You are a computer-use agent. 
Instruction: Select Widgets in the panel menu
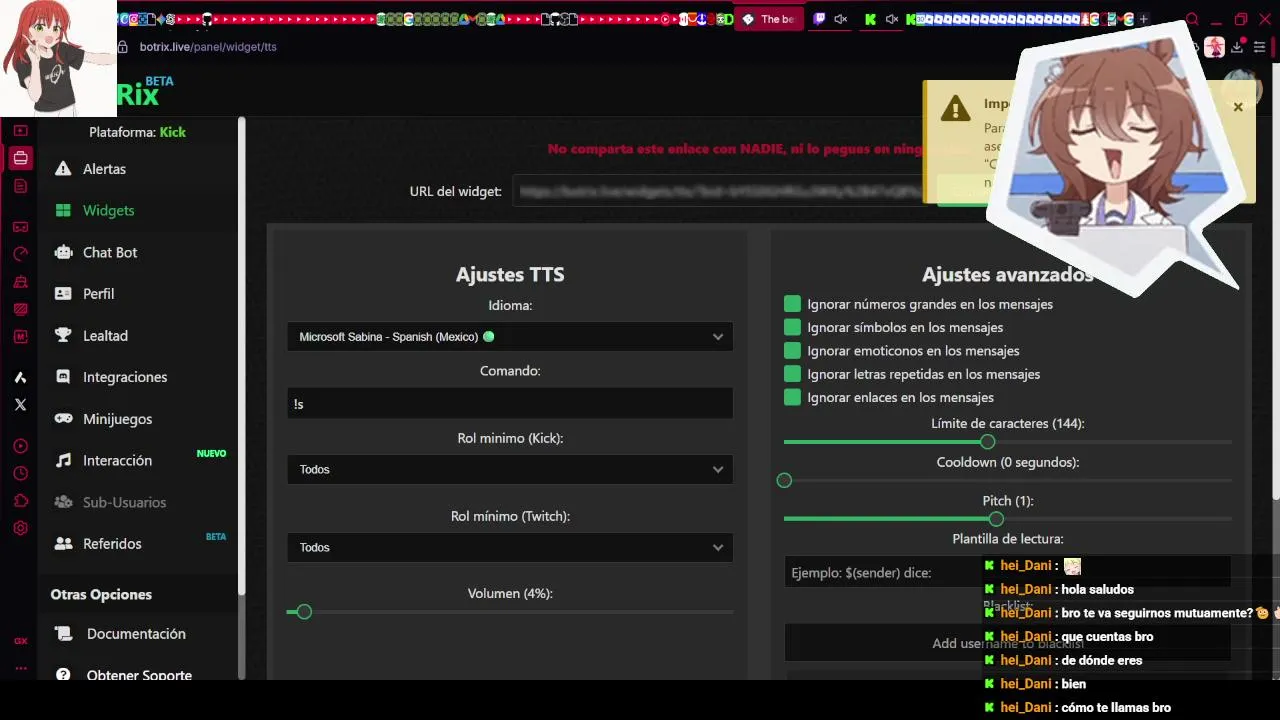(x=108, y=210)
